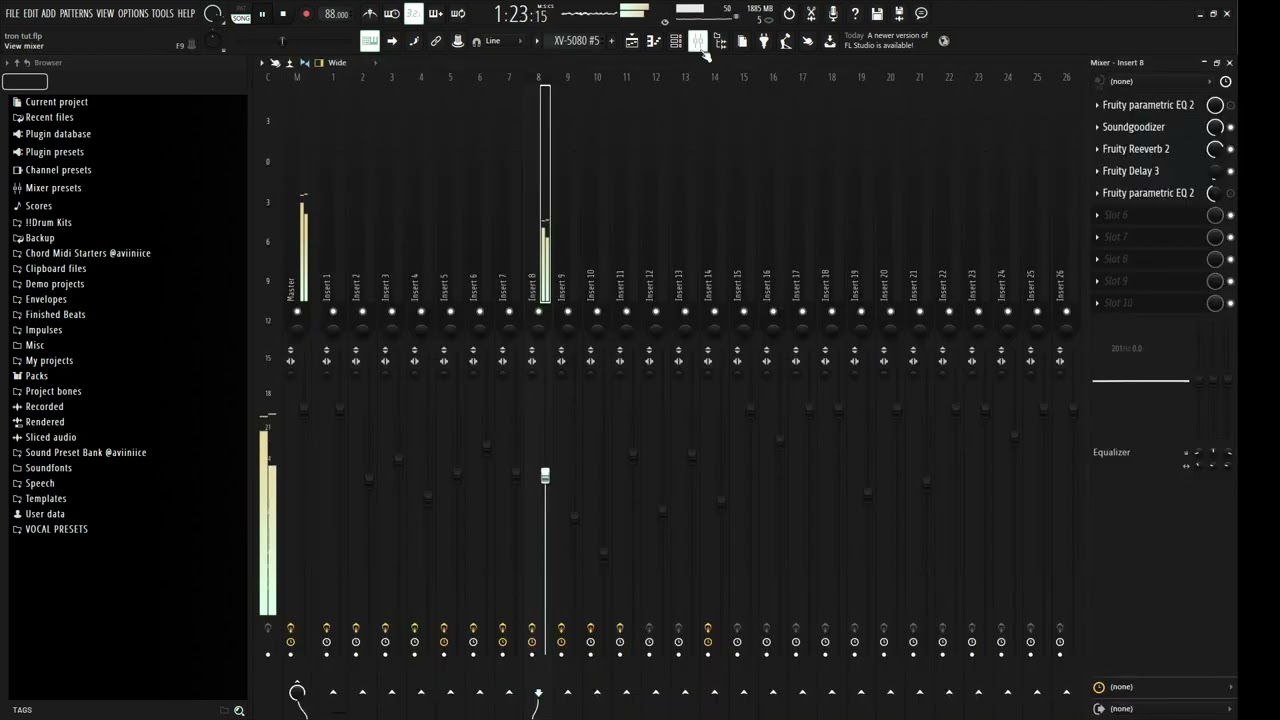Click the 88.000 tempo field

337,14
